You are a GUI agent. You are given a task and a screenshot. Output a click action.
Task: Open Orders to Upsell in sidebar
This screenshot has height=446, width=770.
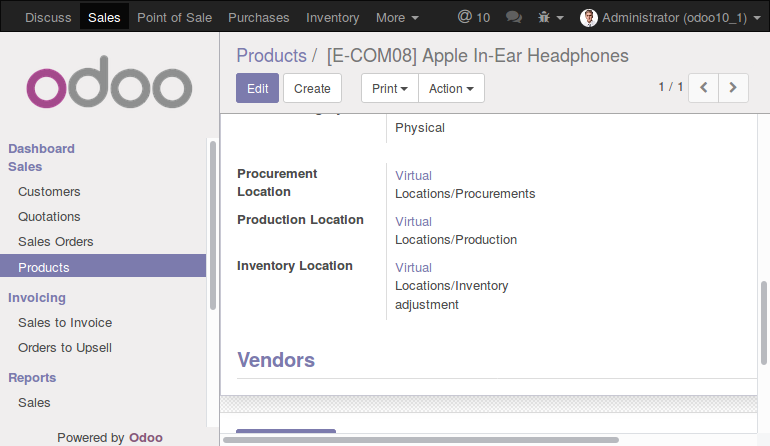click(65, 348)
